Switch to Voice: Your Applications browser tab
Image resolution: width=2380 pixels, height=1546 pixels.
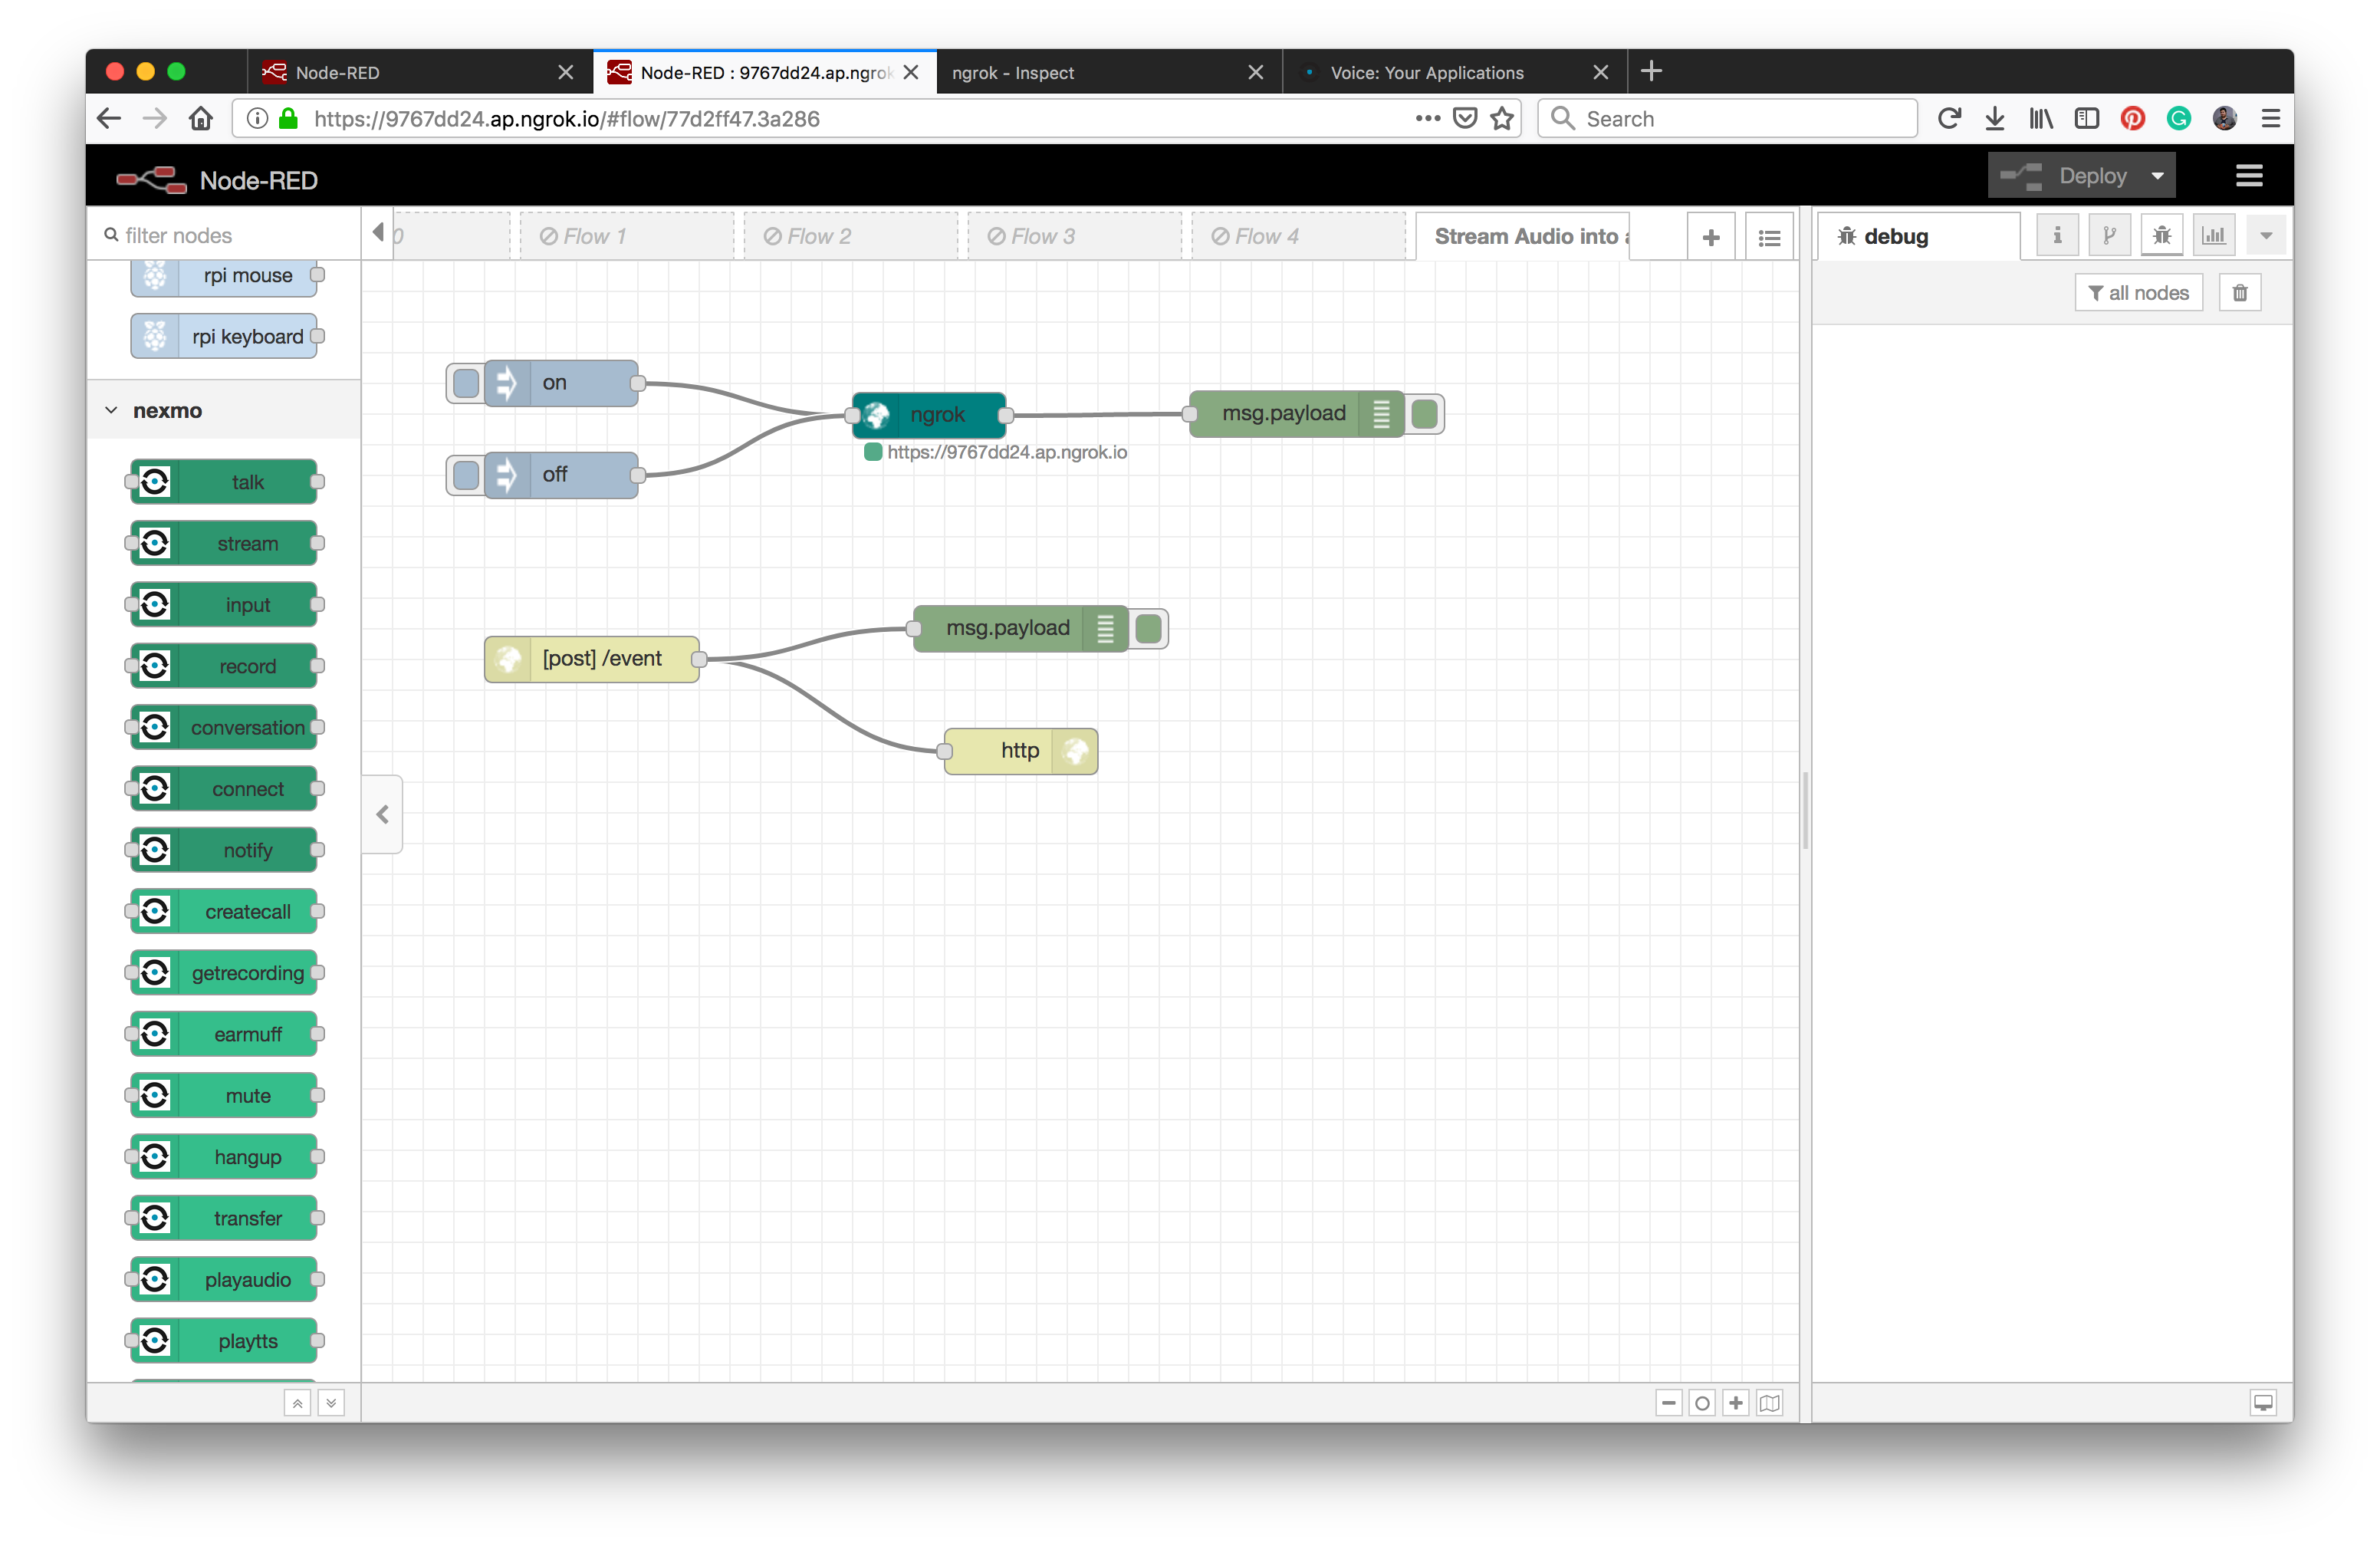tap(1454, 72)
